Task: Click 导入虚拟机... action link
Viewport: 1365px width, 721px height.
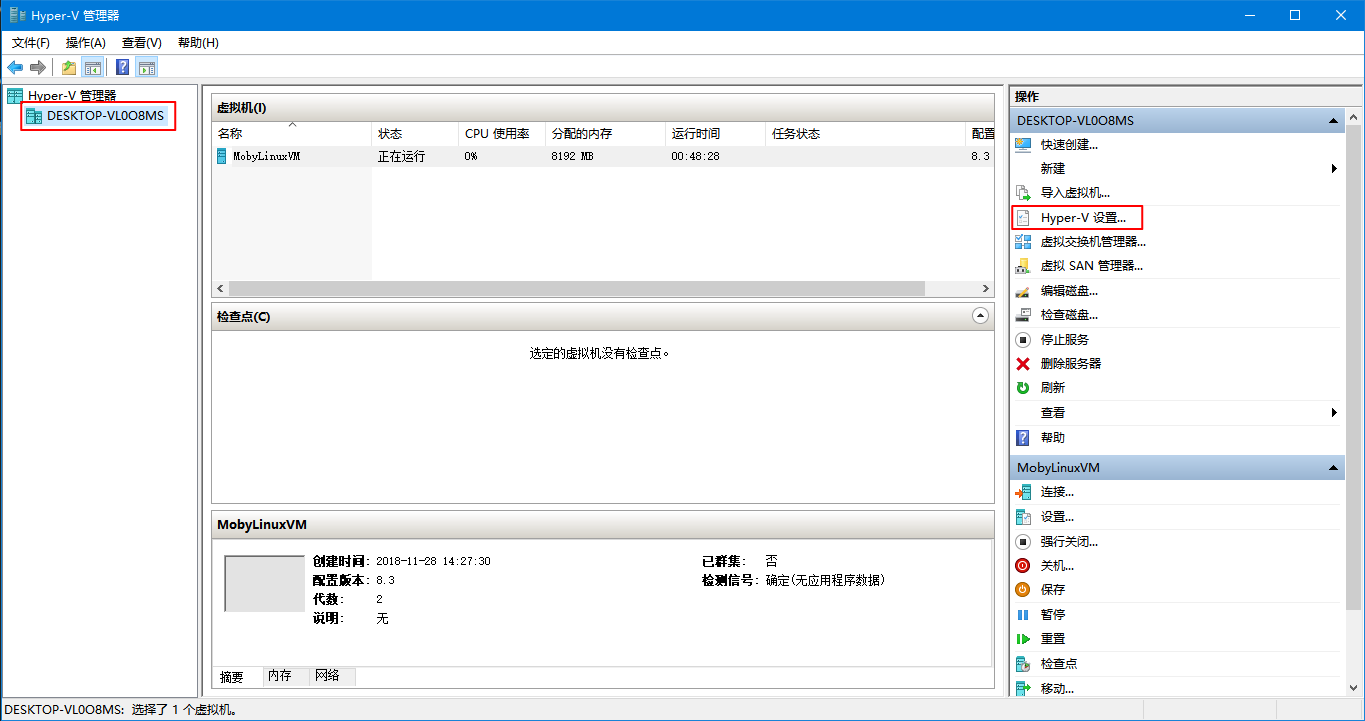Action: pos(1075,192)
